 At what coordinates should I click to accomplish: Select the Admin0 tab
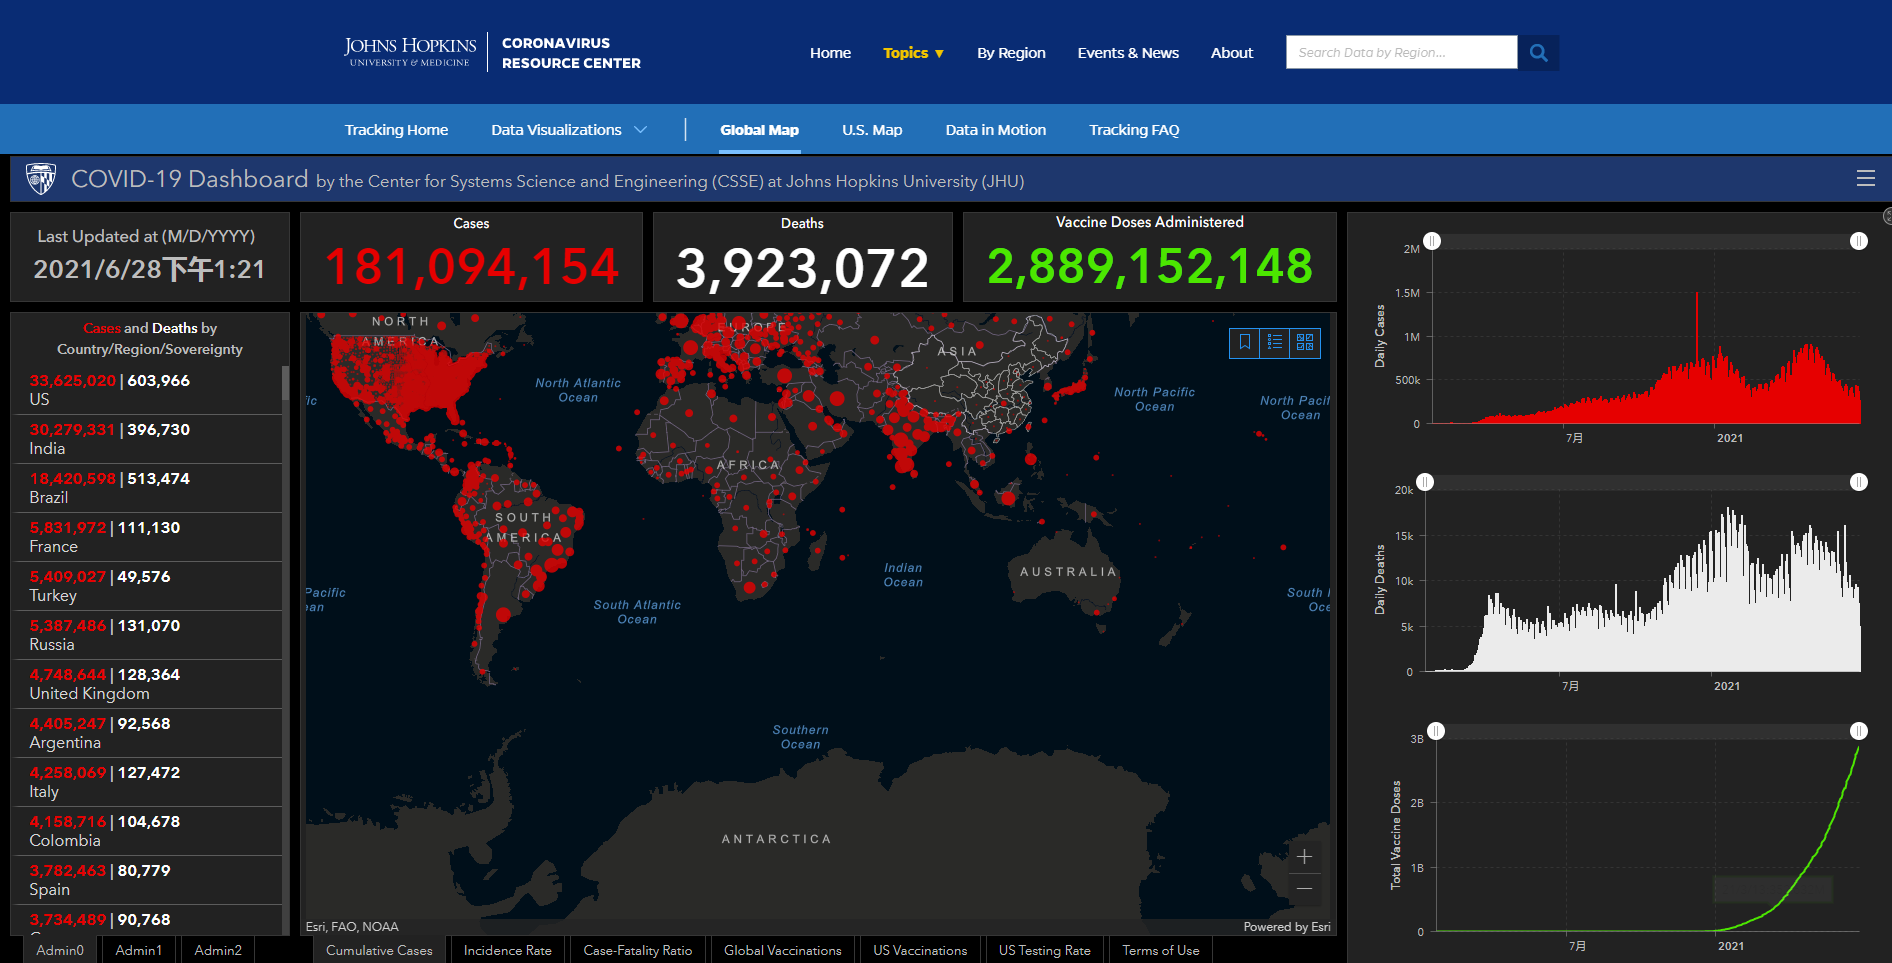point(60,950)
